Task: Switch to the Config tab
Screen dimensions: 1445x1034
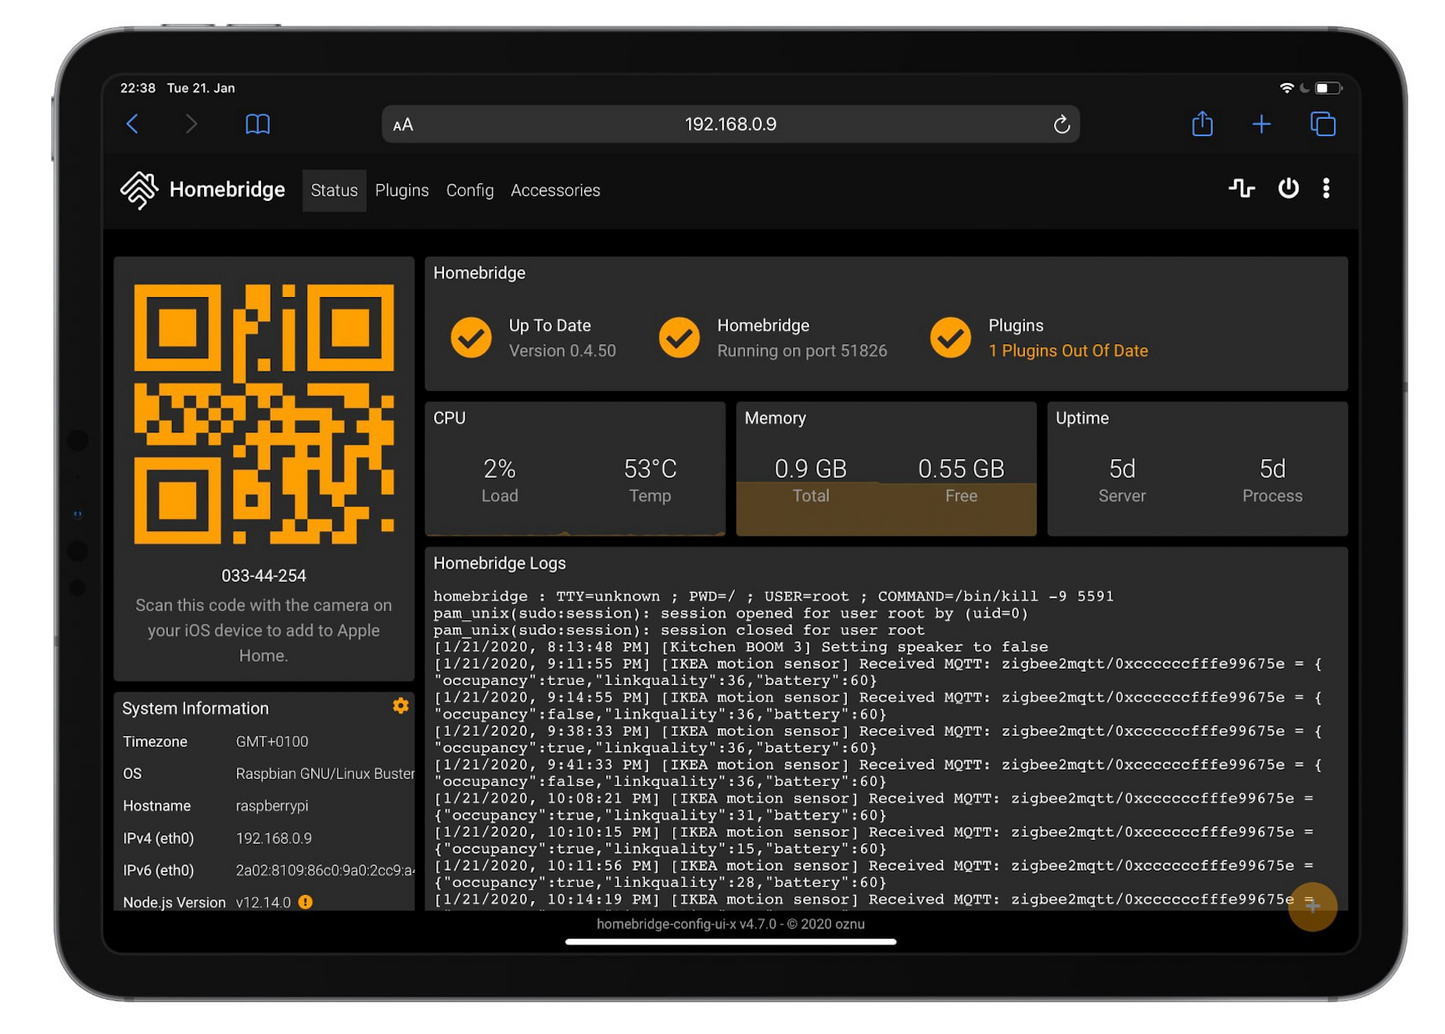Action: pos(469,190)
